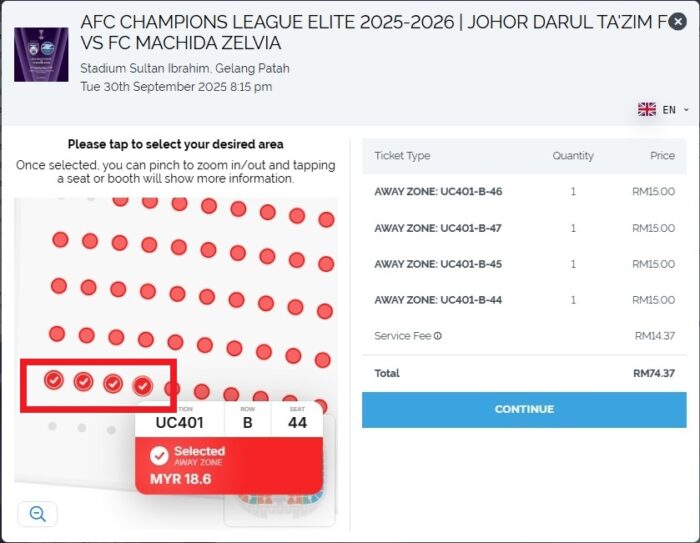Click the red Selected AWAY ZONE seat card
The image size is (700, 543).
pyautogui.click(x=228, y=465)
